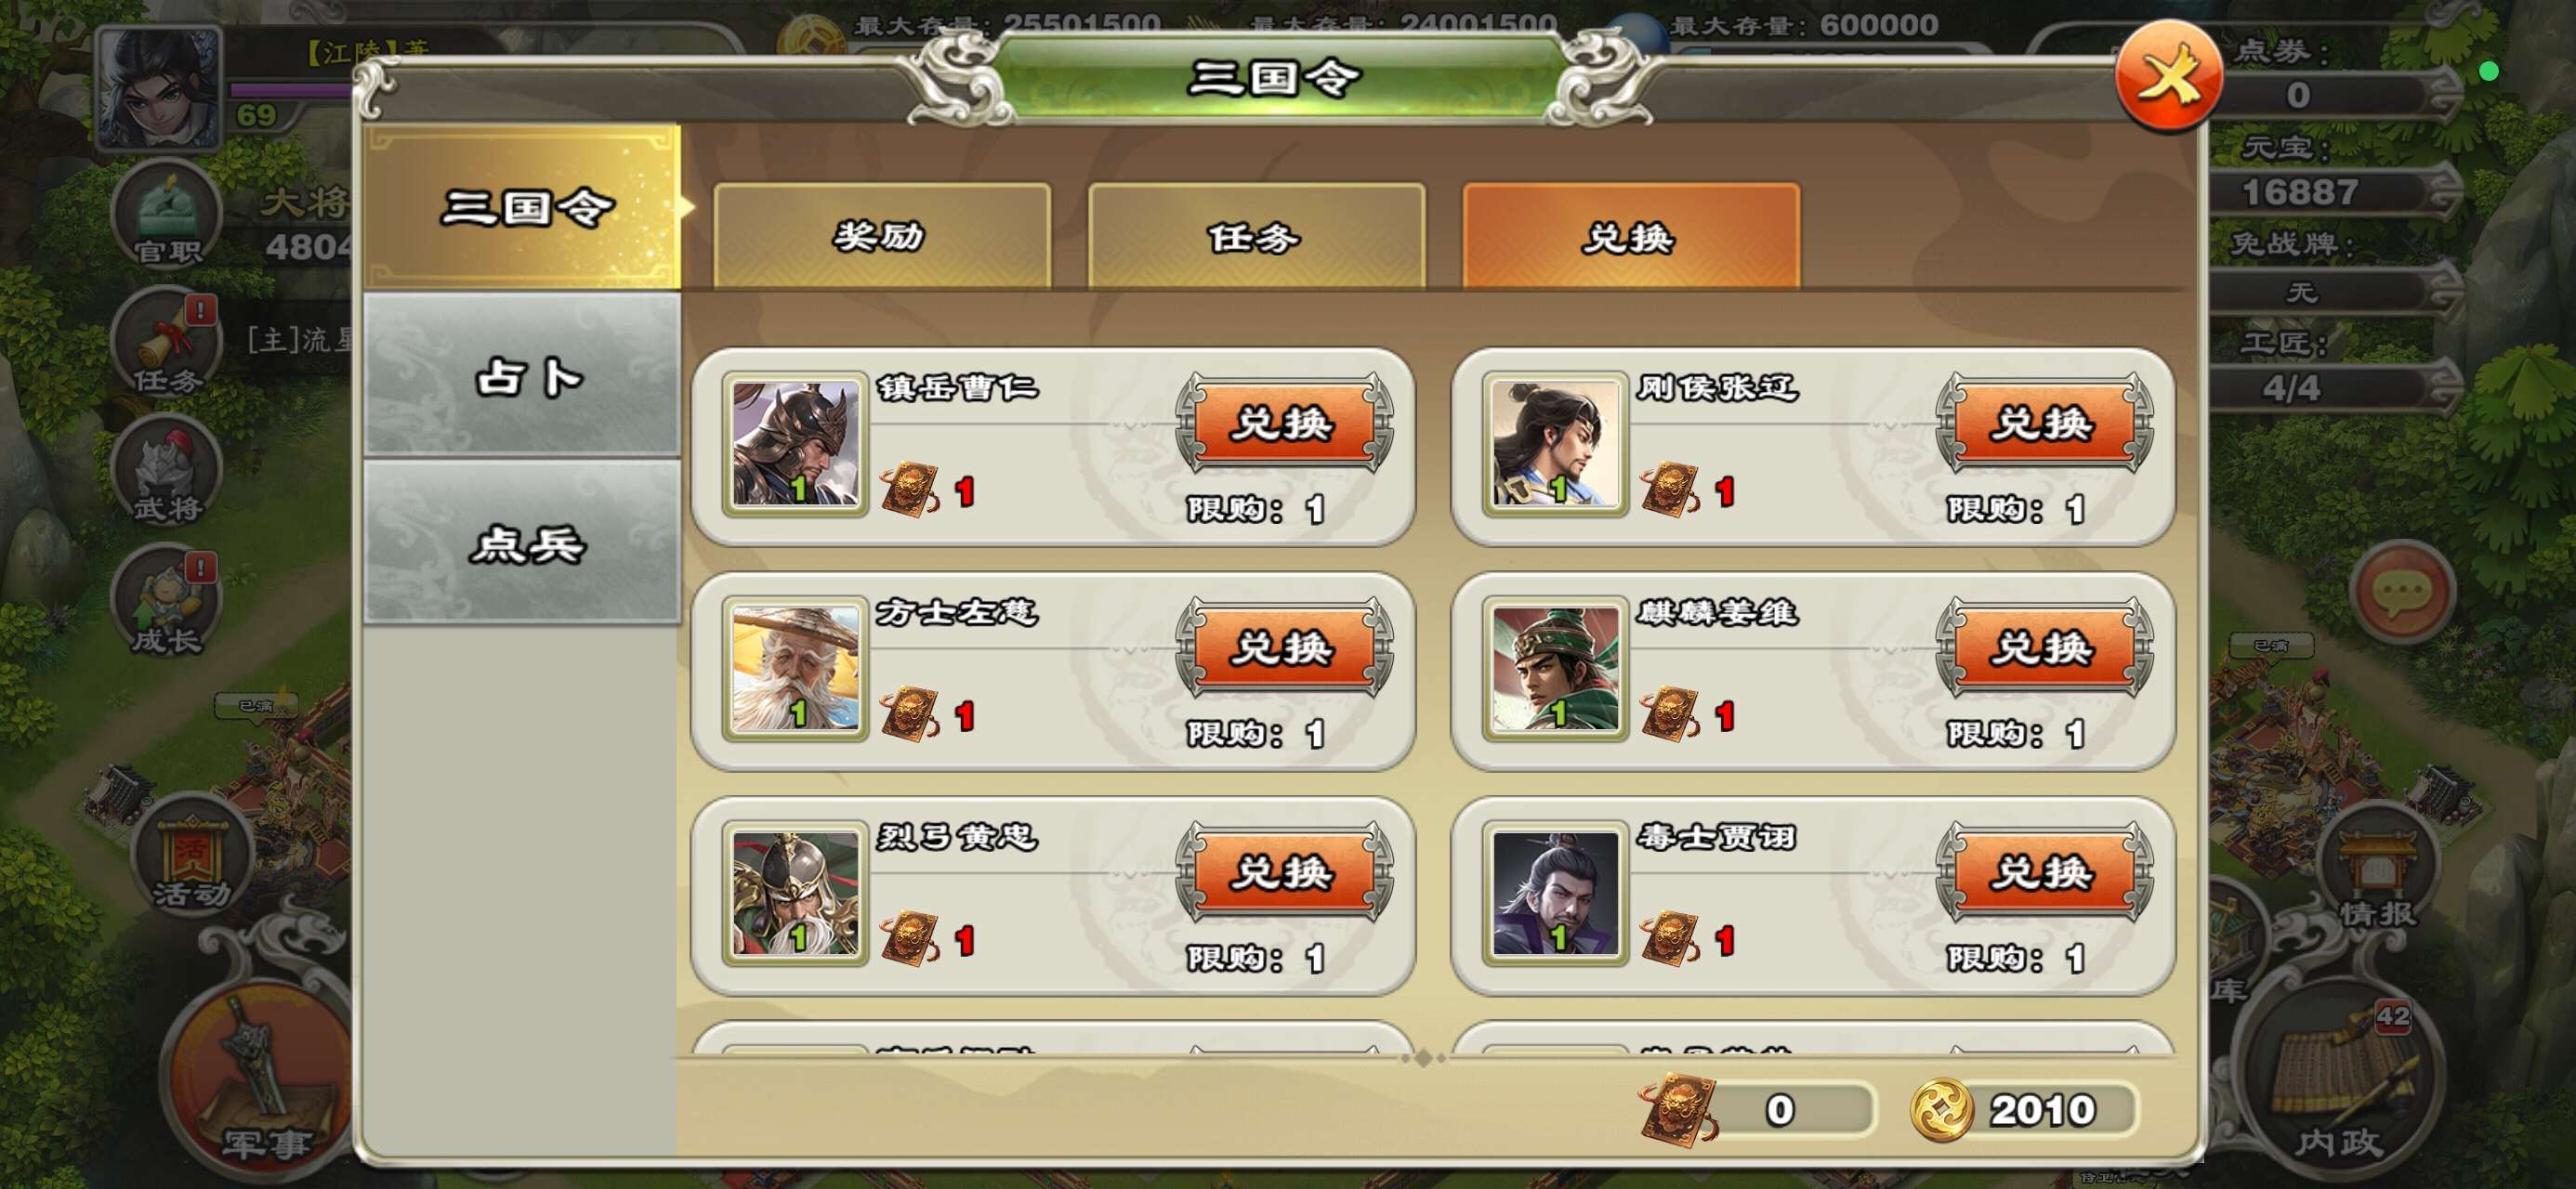Switch to the 奖励 rewards tab

point(882,236)
